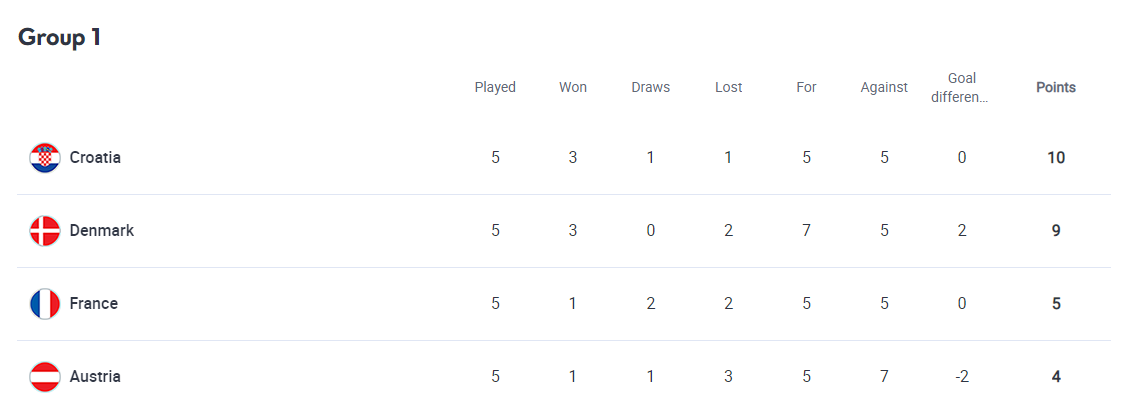Click the Won column header

(x=573, y=88)
